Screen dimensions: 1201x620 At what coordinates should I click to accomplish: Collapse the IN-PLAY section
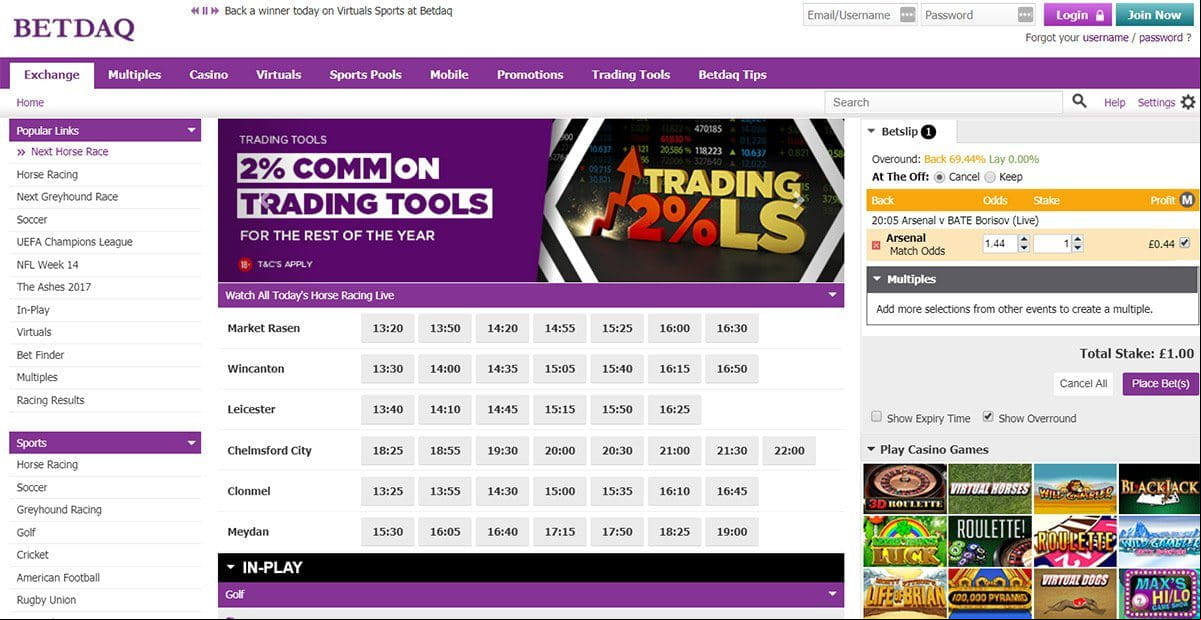click(231, 567)
